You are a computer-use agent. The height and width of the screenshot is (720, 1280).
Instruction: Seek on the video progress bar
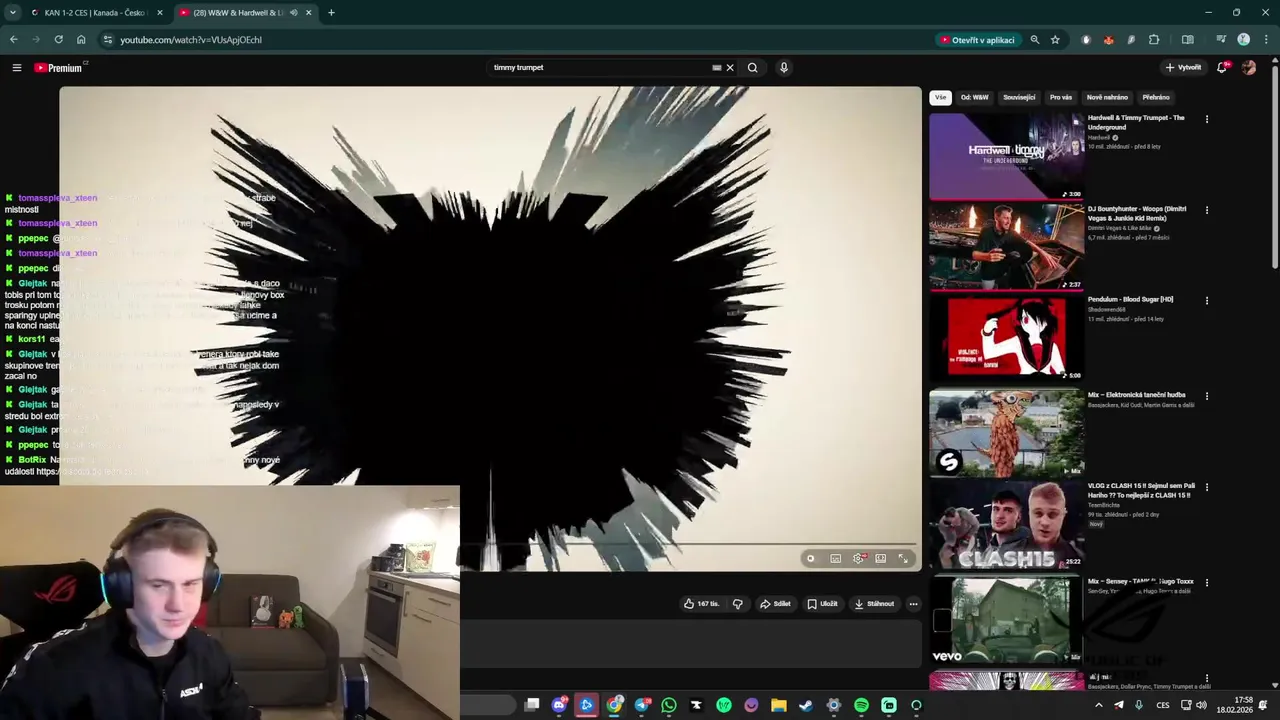(690, 545)
